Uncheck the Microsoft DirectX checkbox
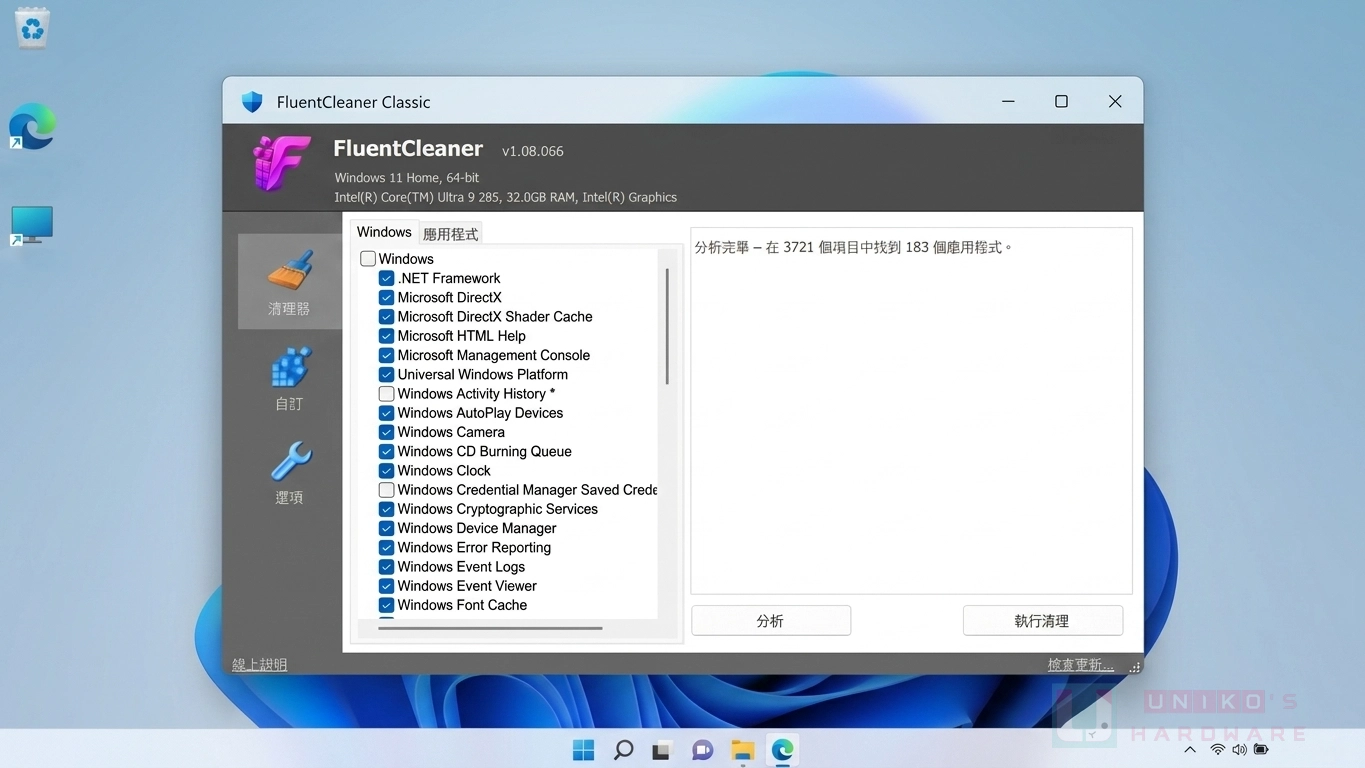 [386, 297]
